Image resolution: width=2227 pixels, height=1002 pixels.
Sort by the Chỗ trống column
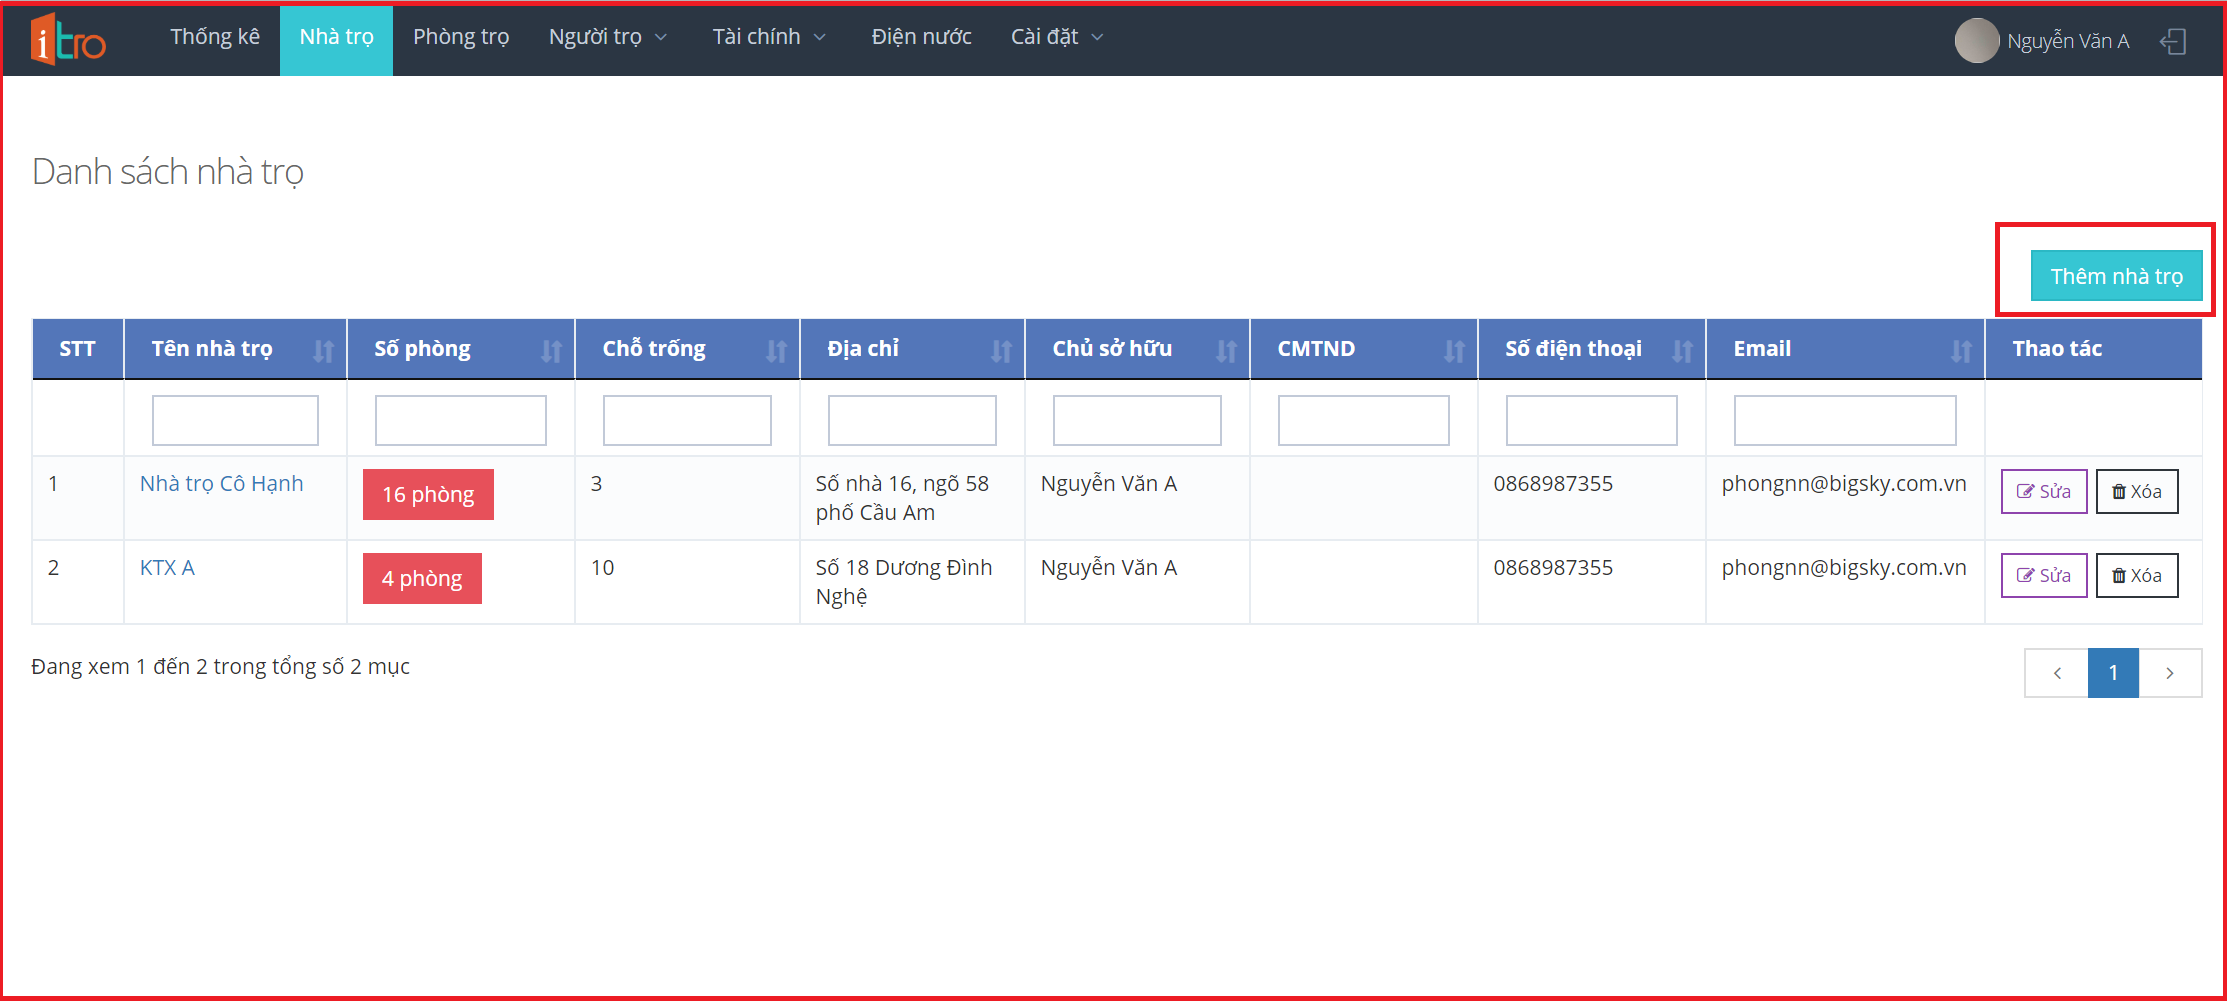[x=776, y=350]
